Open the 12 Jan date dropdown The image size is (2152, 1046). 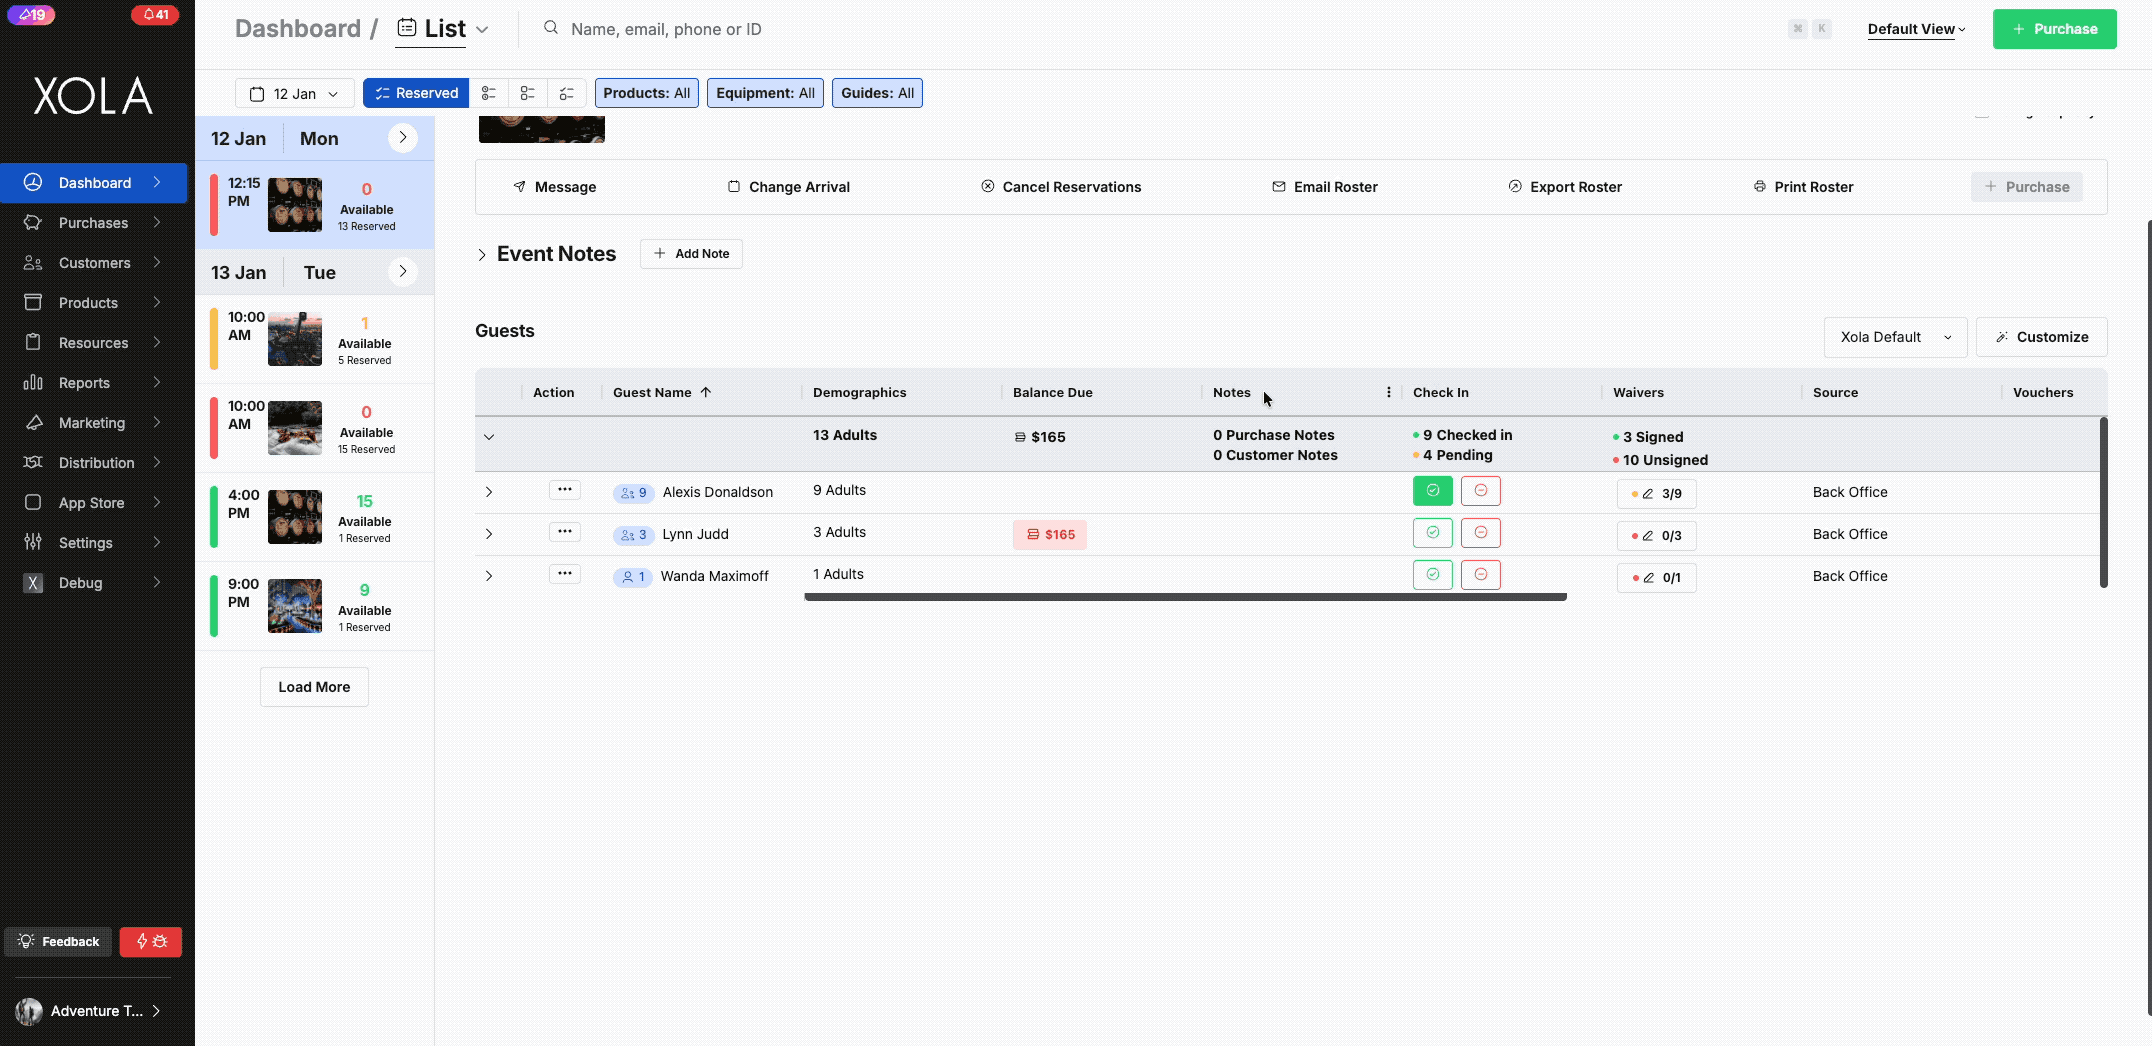(294, 93)
